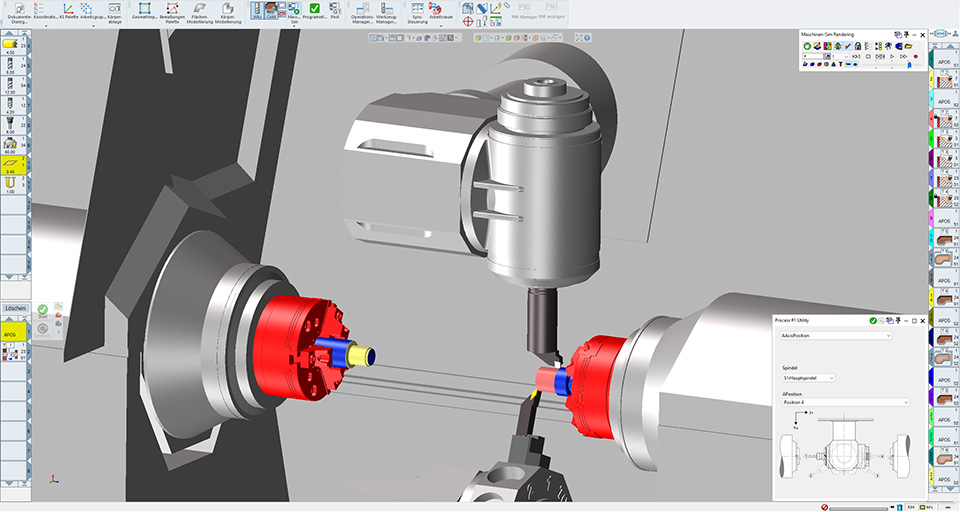960x512 pixels.
Task: Click the simulation play button
Action: (892, 56)
